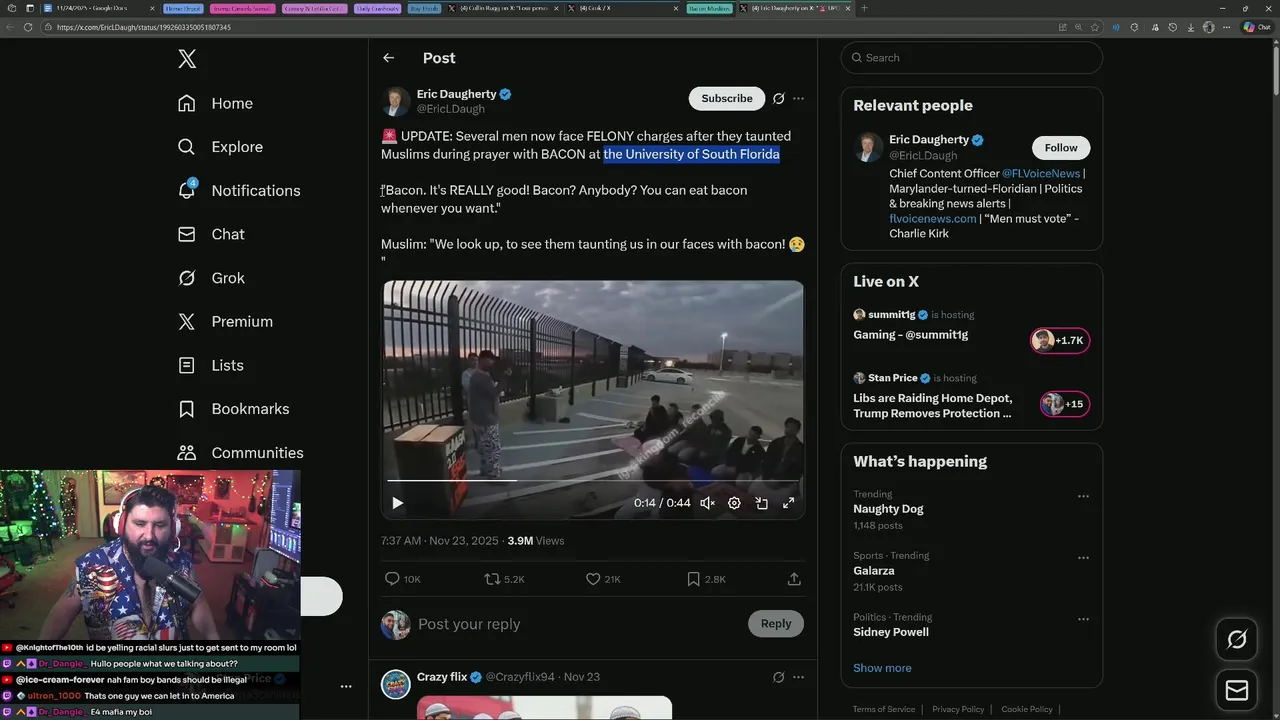
Task: Click the back arrow next to Post
Action: pyautogui.click(x=388, y=58)
